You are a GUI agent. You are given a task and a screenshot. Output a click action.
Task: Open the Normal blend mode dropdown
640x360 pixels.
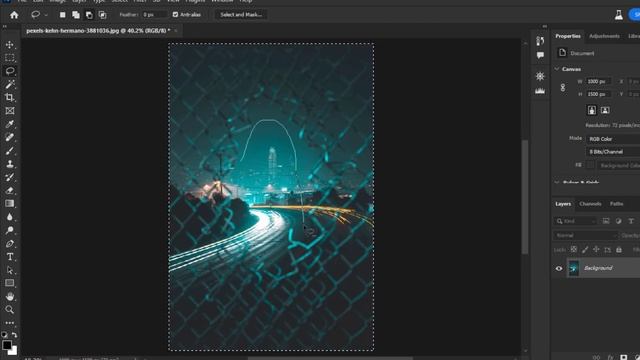pos(586,236)
